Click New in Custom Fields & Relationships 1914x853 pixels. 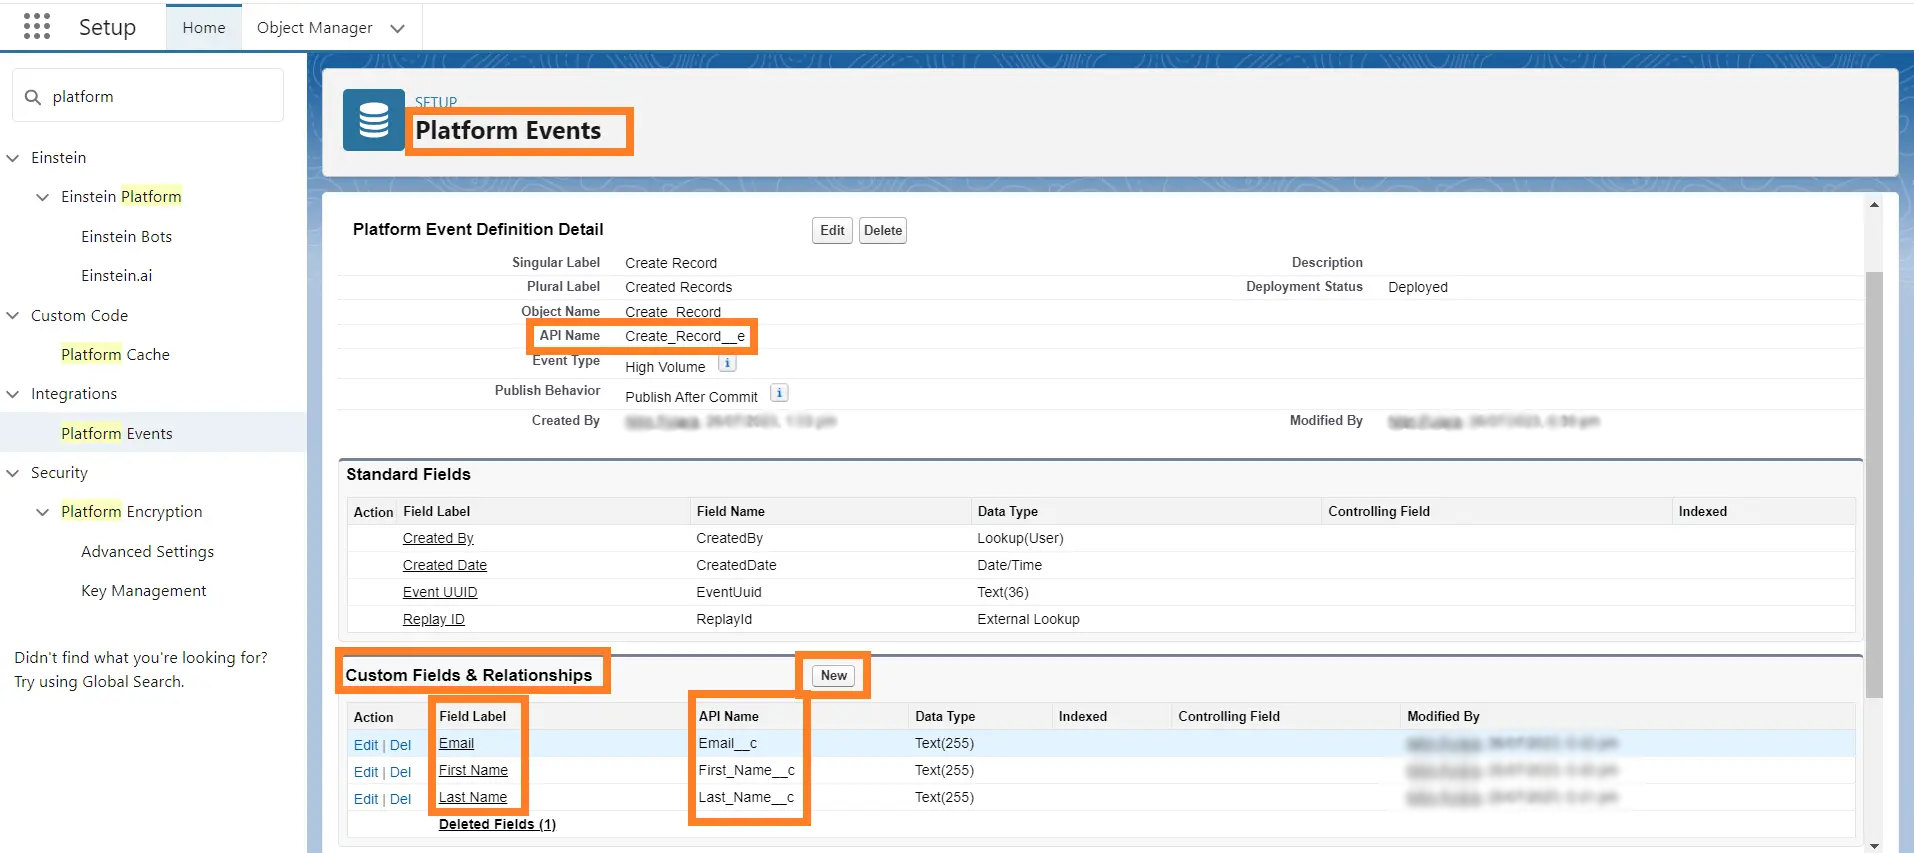834,676
